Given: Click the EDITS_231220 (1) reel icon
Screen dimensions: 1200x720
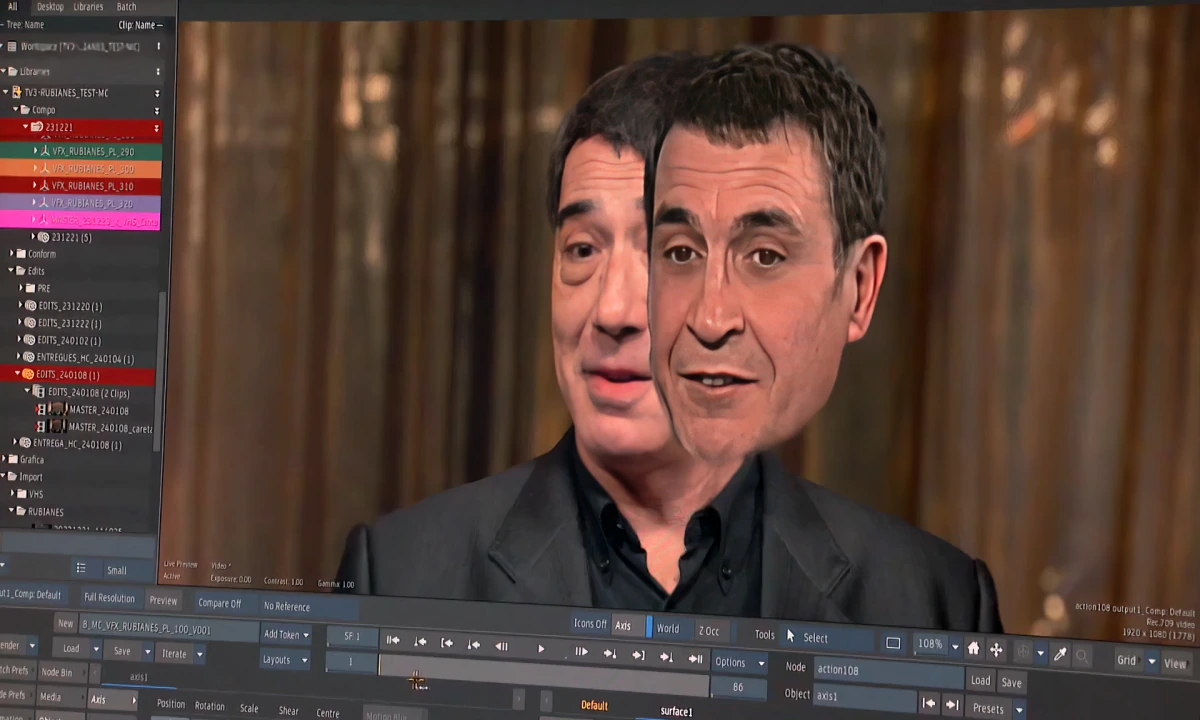Looking at the screenshot, I should [30, 306].
